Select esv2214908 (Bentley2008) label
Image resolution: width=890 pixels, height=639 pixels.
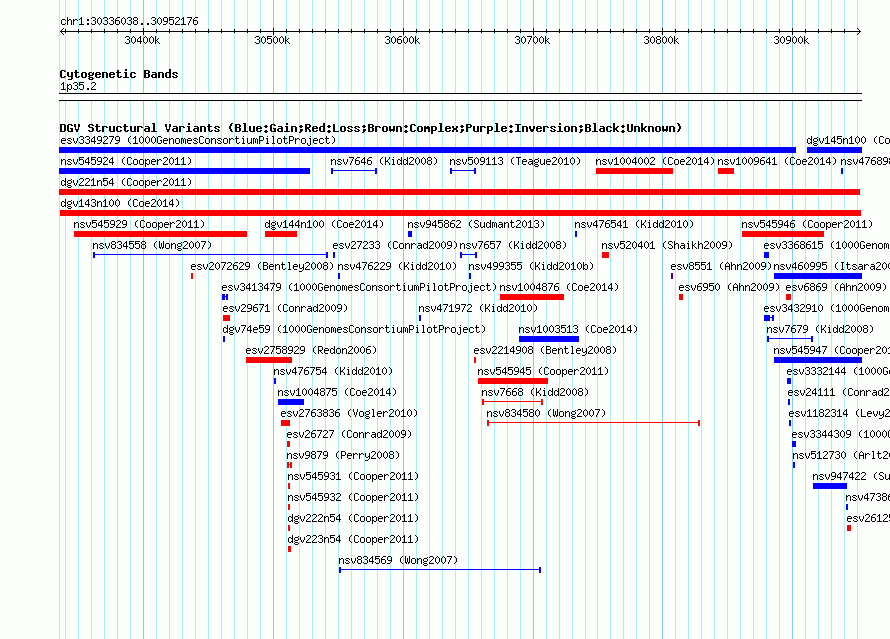click(x=545, y=350)
